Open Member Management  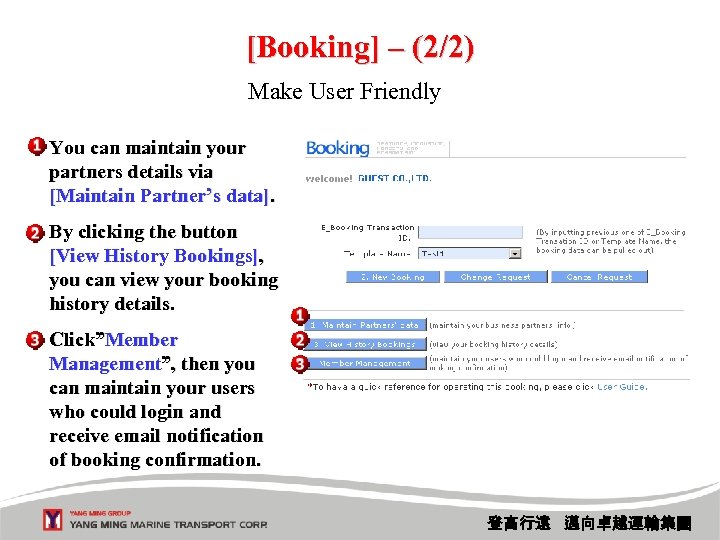tap(365, 363)
